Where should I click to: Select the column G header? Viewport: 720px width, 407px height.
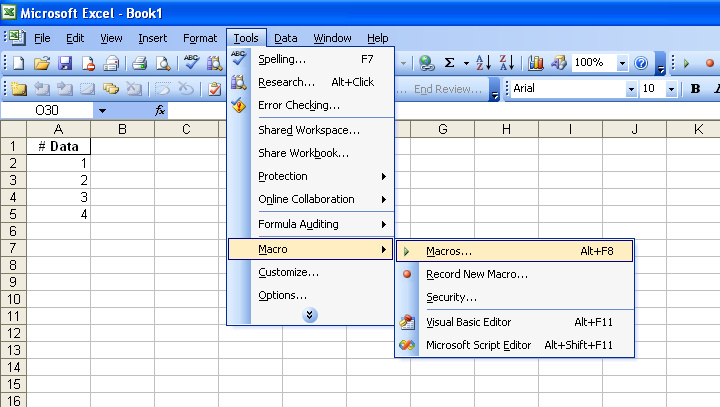pyautogui.click(x=443, y=130)
